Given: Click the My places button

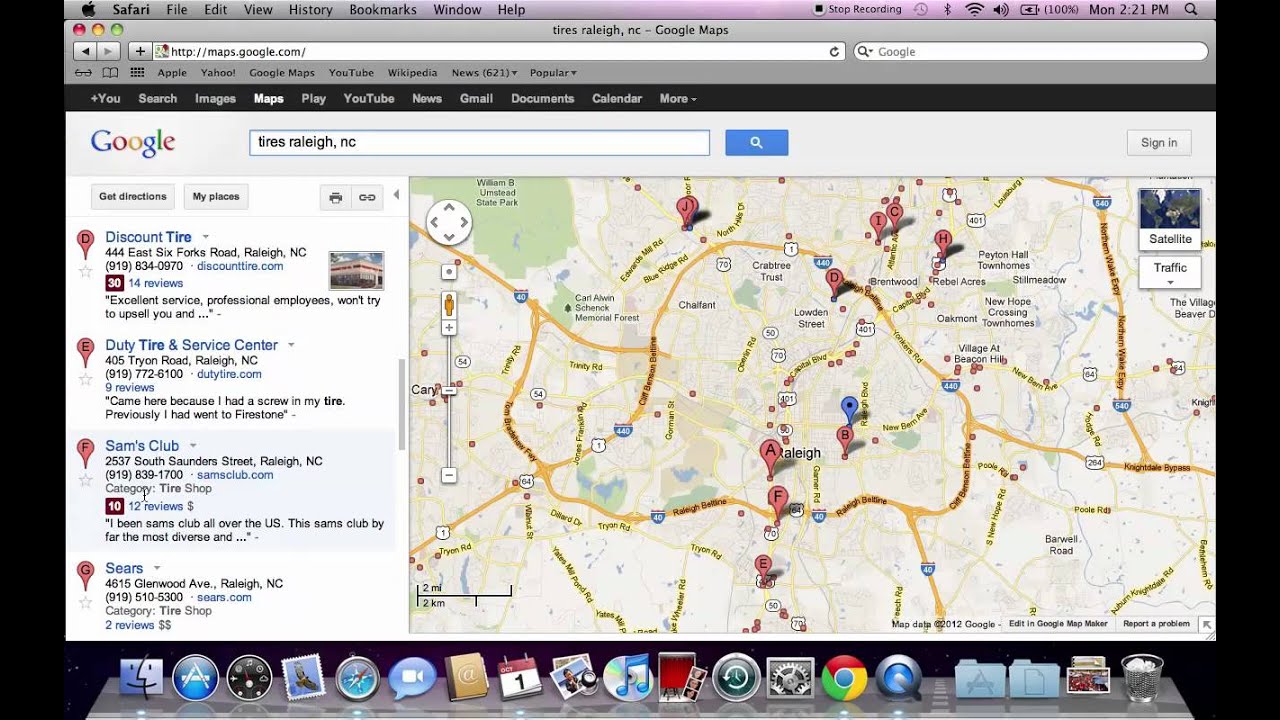Looking at the screenshot, I should coord(216,197).
